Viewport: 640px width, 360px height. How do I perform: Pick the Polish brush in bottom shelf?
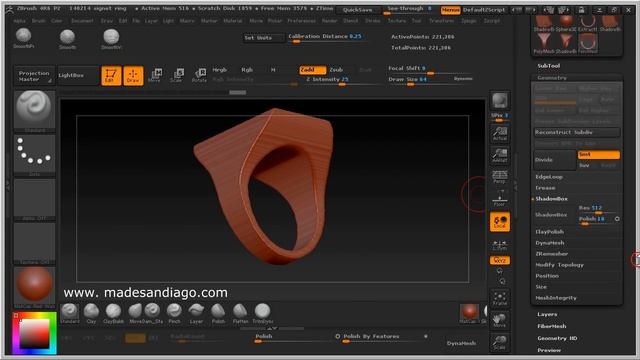coord(218,313)
